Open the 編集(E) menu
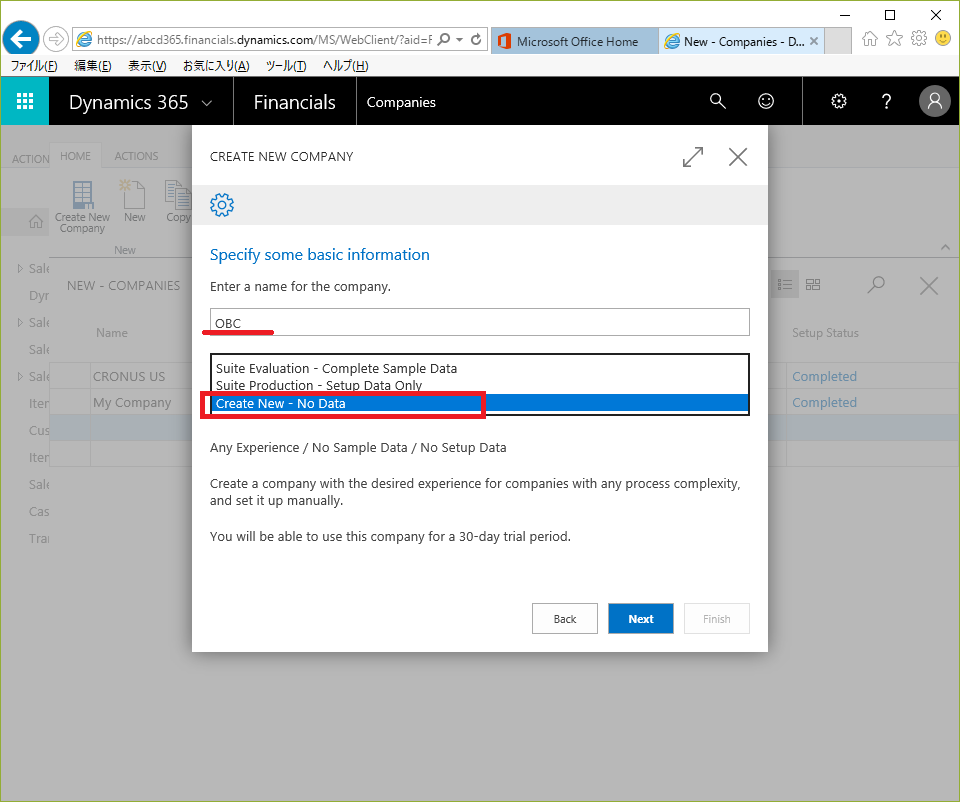Screen dimensions: 960x802 (92, 66)
